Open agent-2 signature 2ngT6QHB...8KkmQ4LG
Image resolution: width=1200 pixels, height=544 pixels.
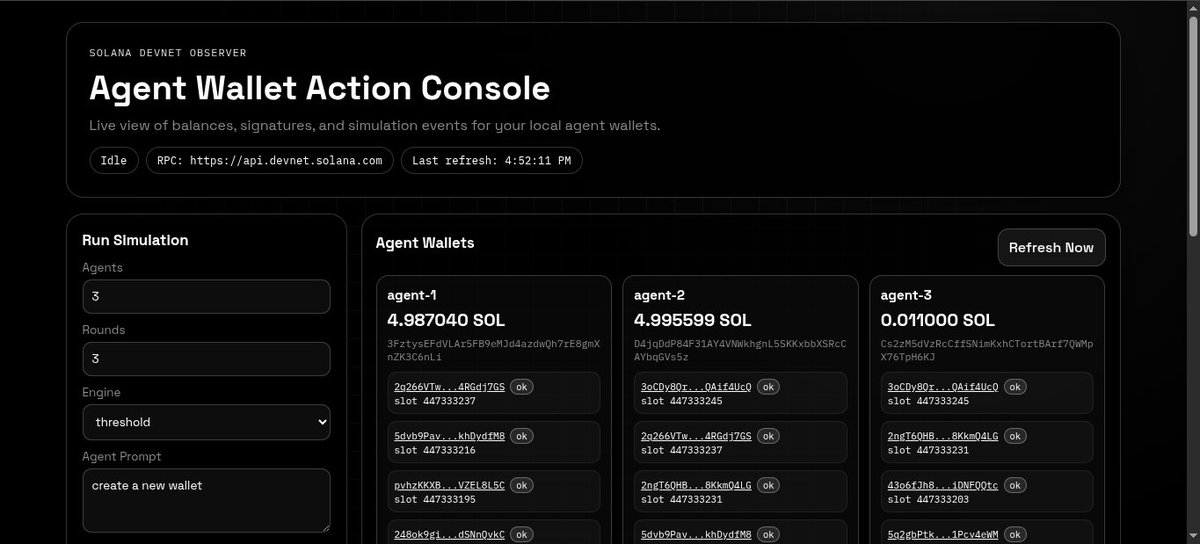tap(696, 484)
